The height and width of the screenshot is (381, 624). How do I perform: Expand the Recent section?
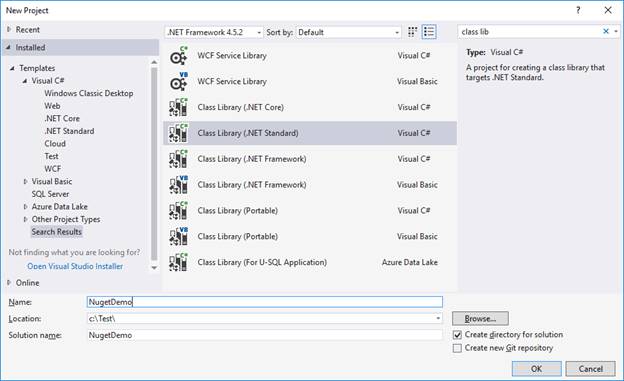9,29
